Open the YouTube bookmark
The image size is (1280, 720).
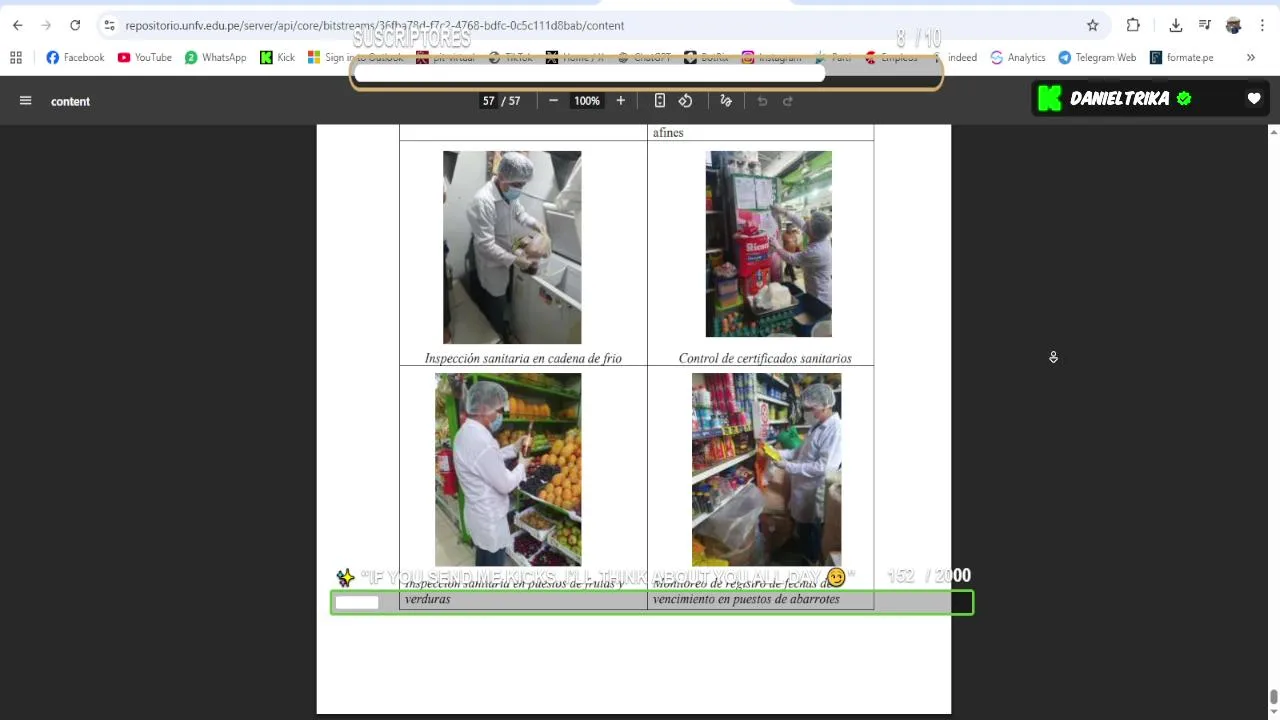pyautogui.click(x=144, y=57)
